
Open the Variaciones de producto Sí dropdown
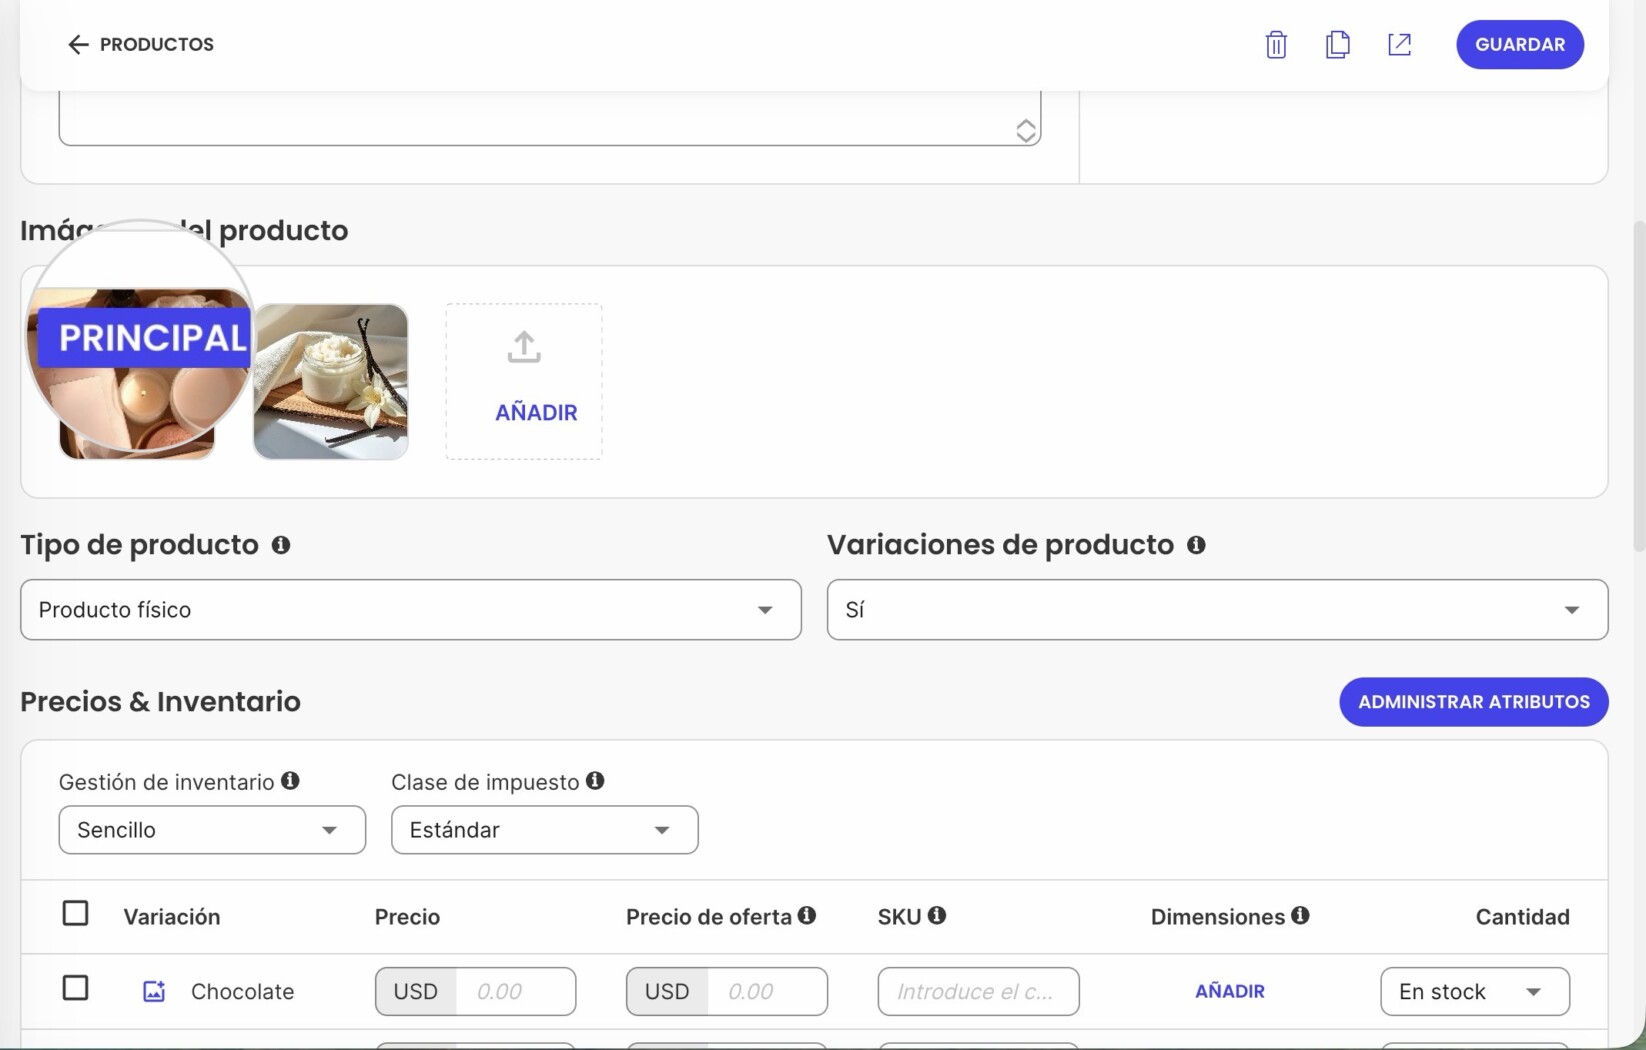[1217, 609]
